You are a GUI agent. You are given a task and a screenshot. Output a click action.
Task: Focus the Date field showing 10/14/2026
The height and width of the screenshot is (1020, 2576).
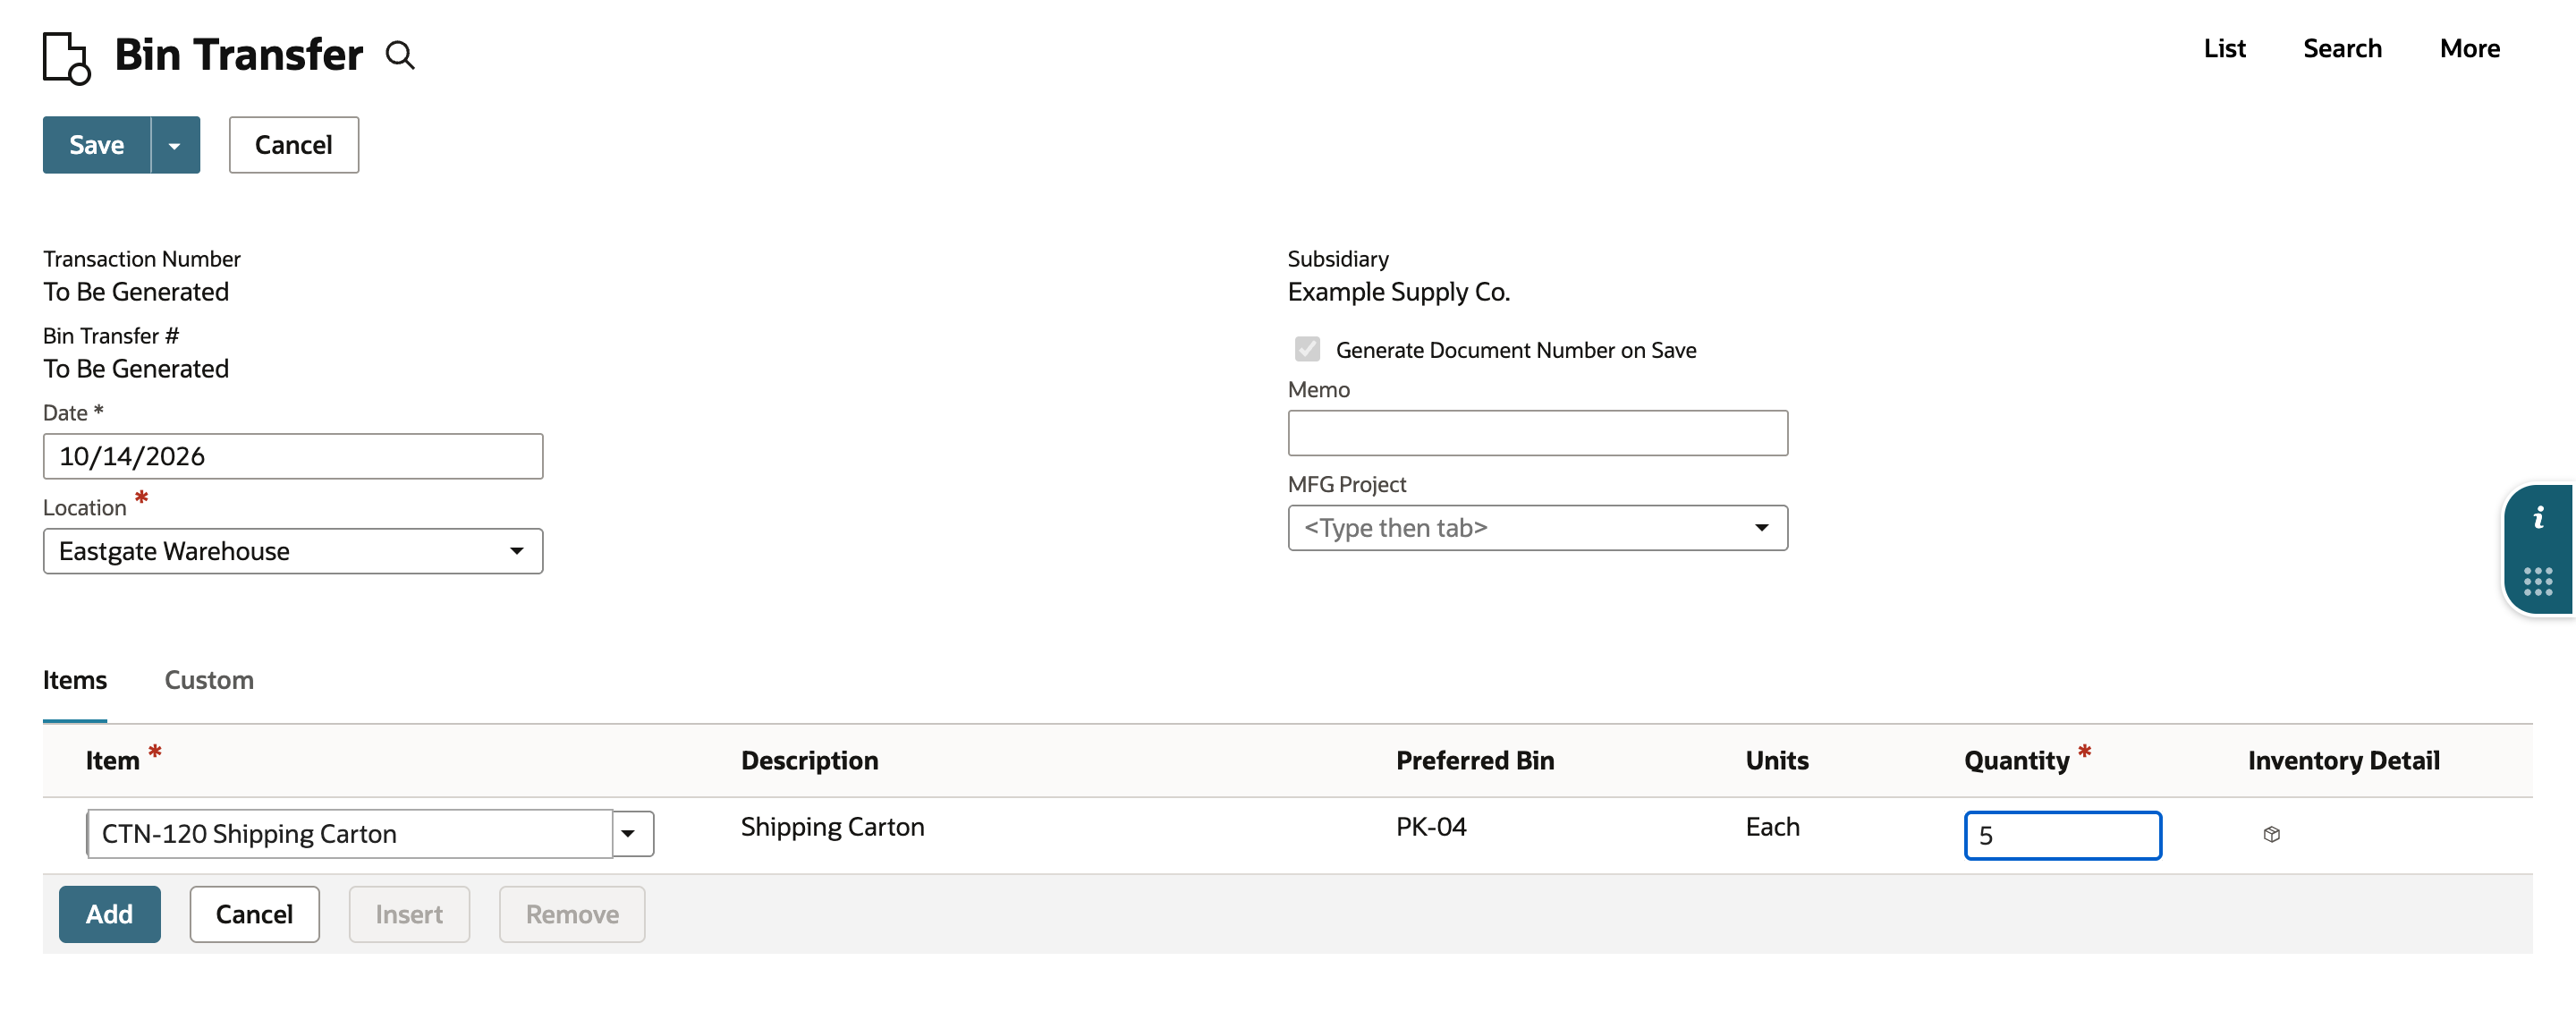pyautogui.click(x=293, y=456)
